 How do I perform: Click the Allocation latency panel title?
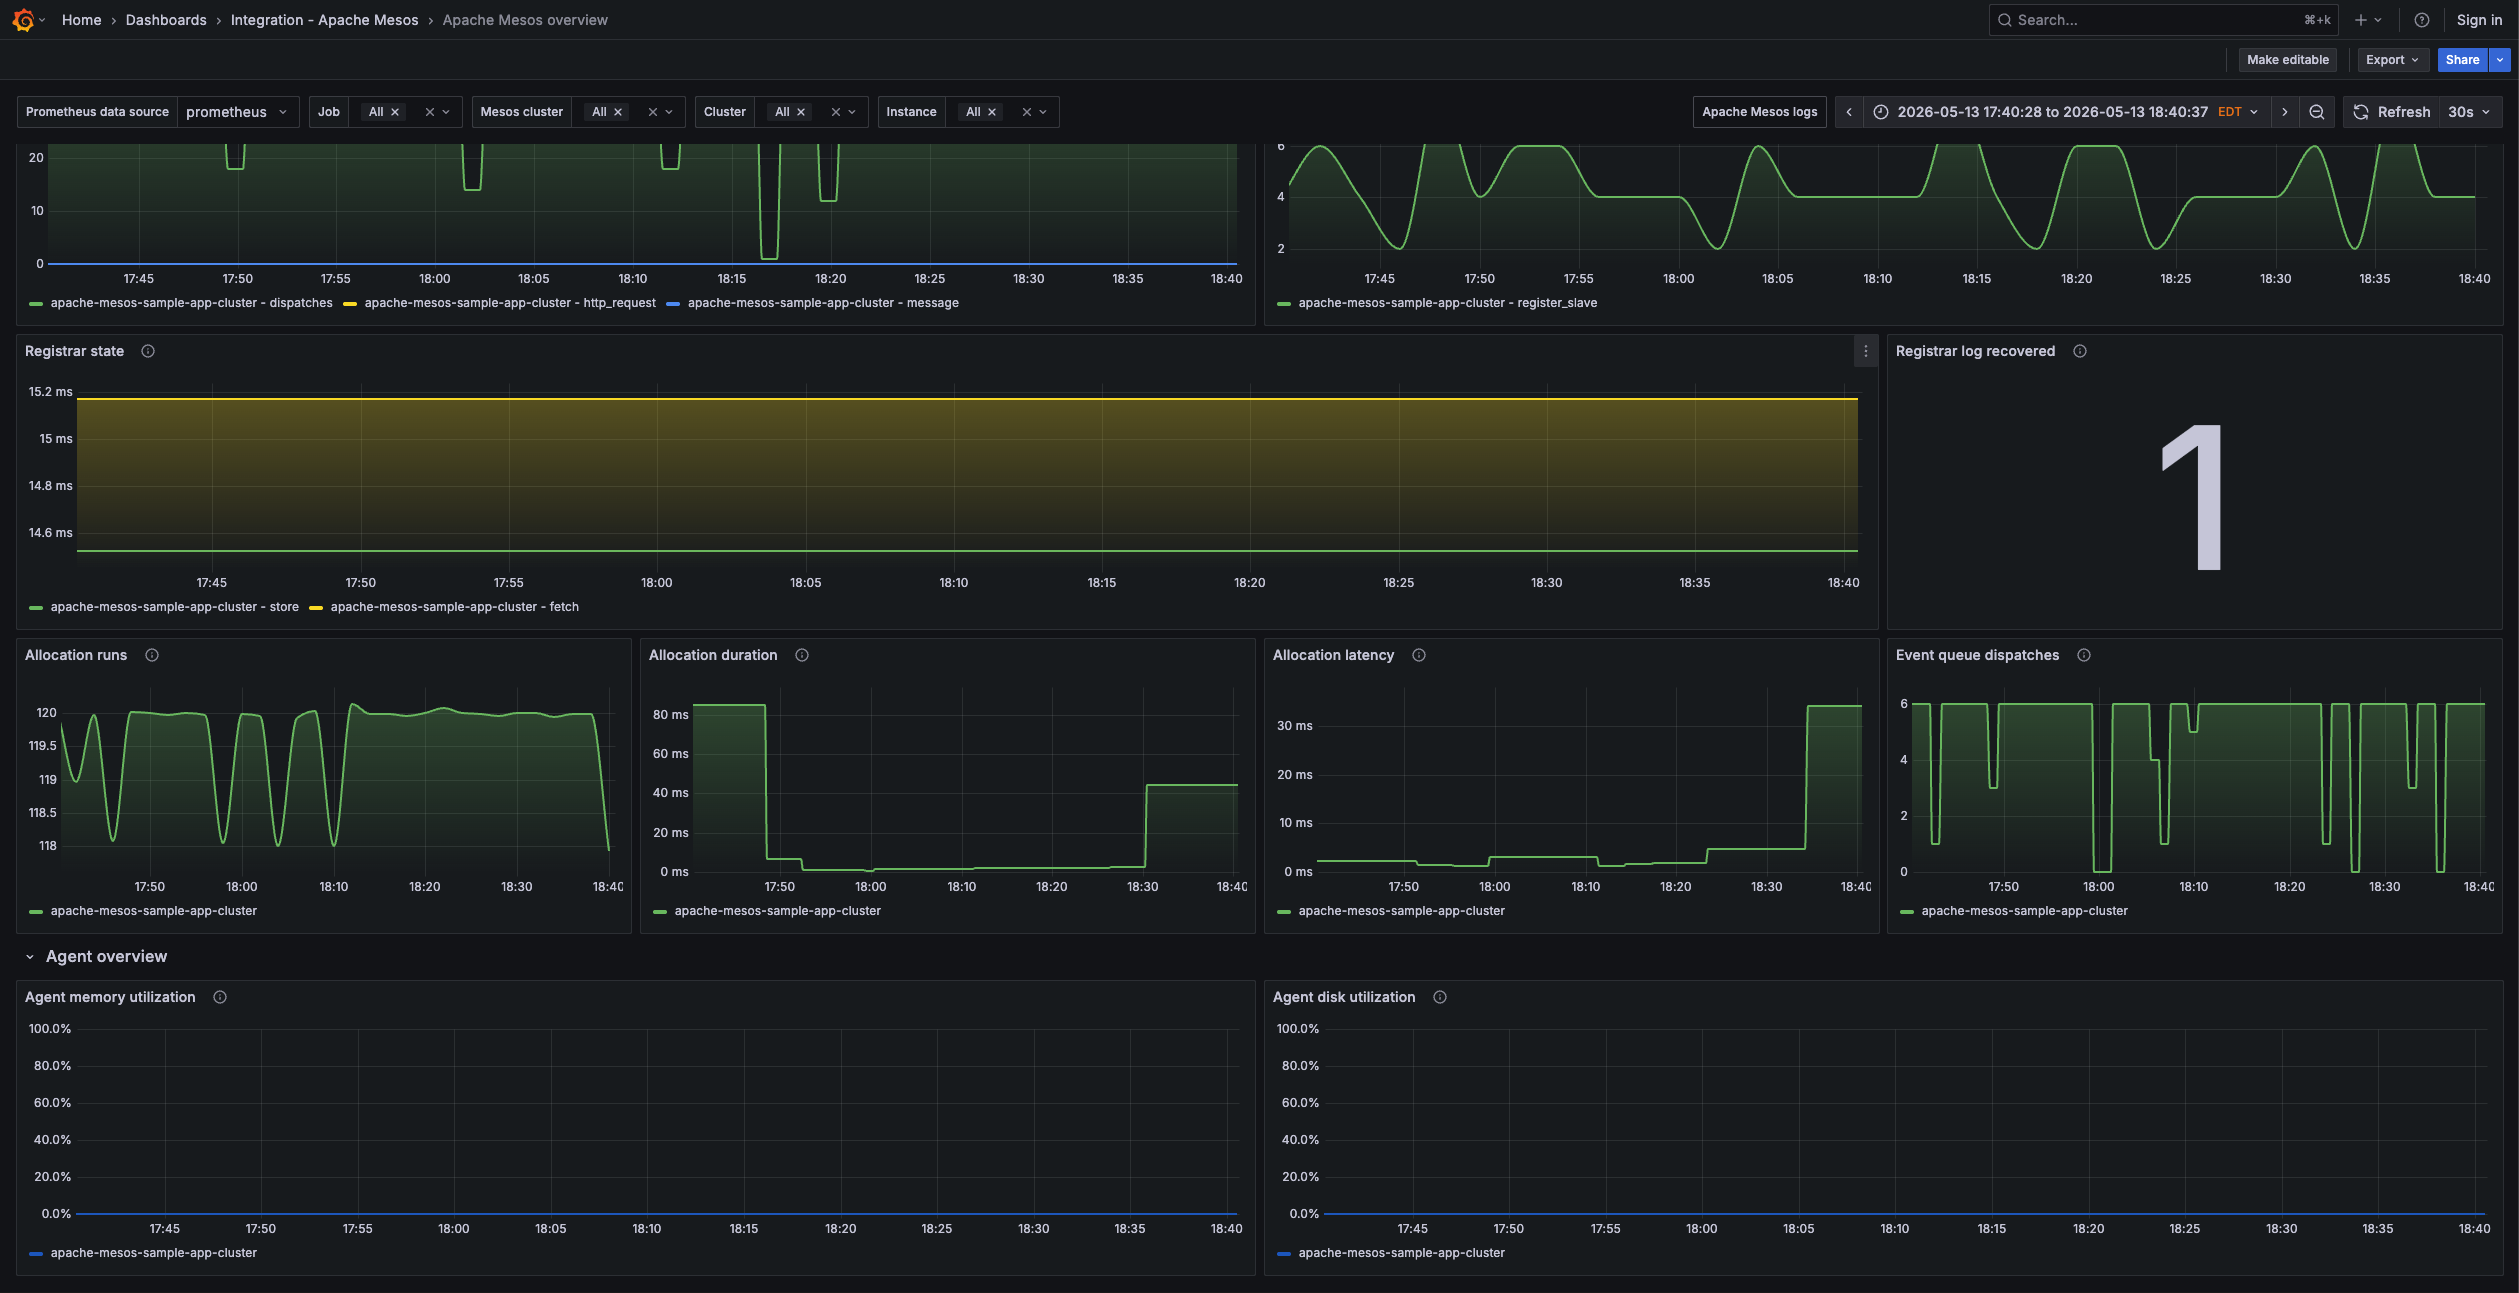[x=1333, y=655]
